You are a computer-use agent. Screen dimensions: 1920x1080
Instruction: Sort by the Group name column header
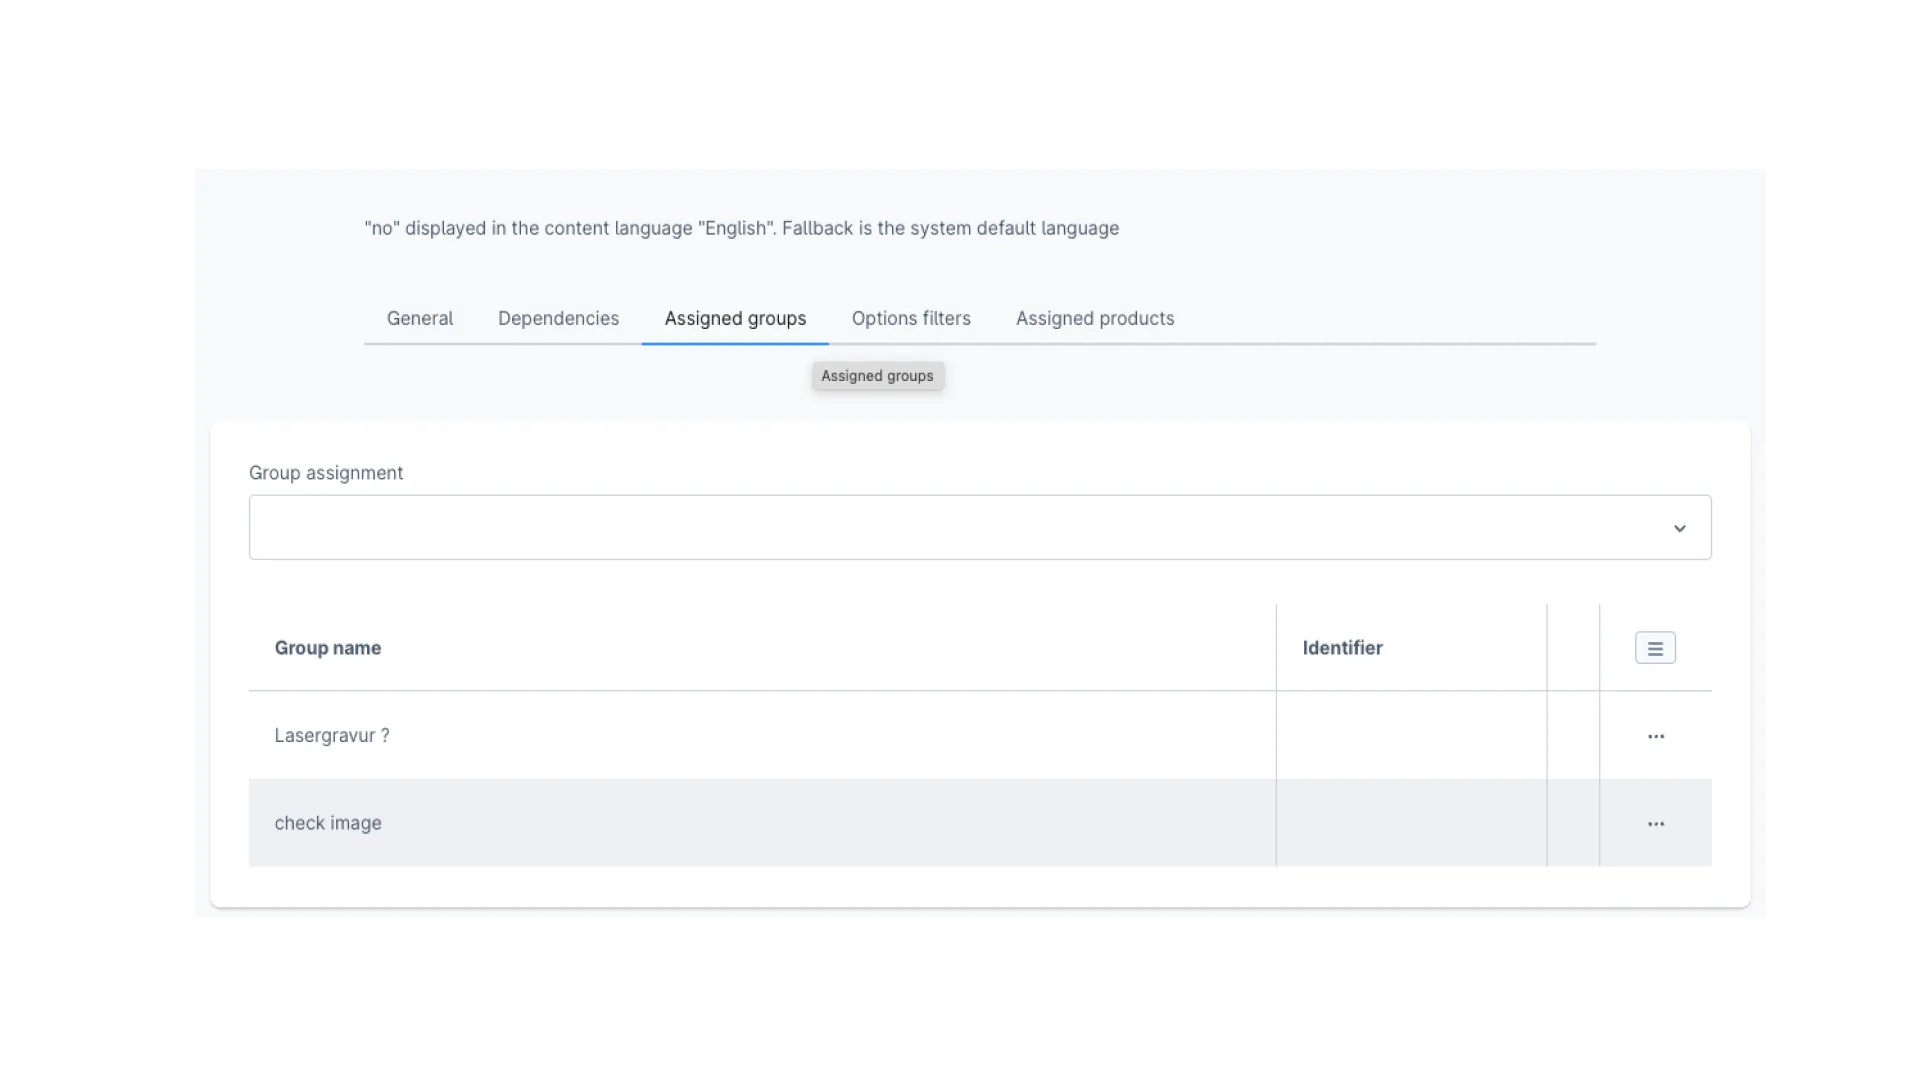tap(328, 648)
